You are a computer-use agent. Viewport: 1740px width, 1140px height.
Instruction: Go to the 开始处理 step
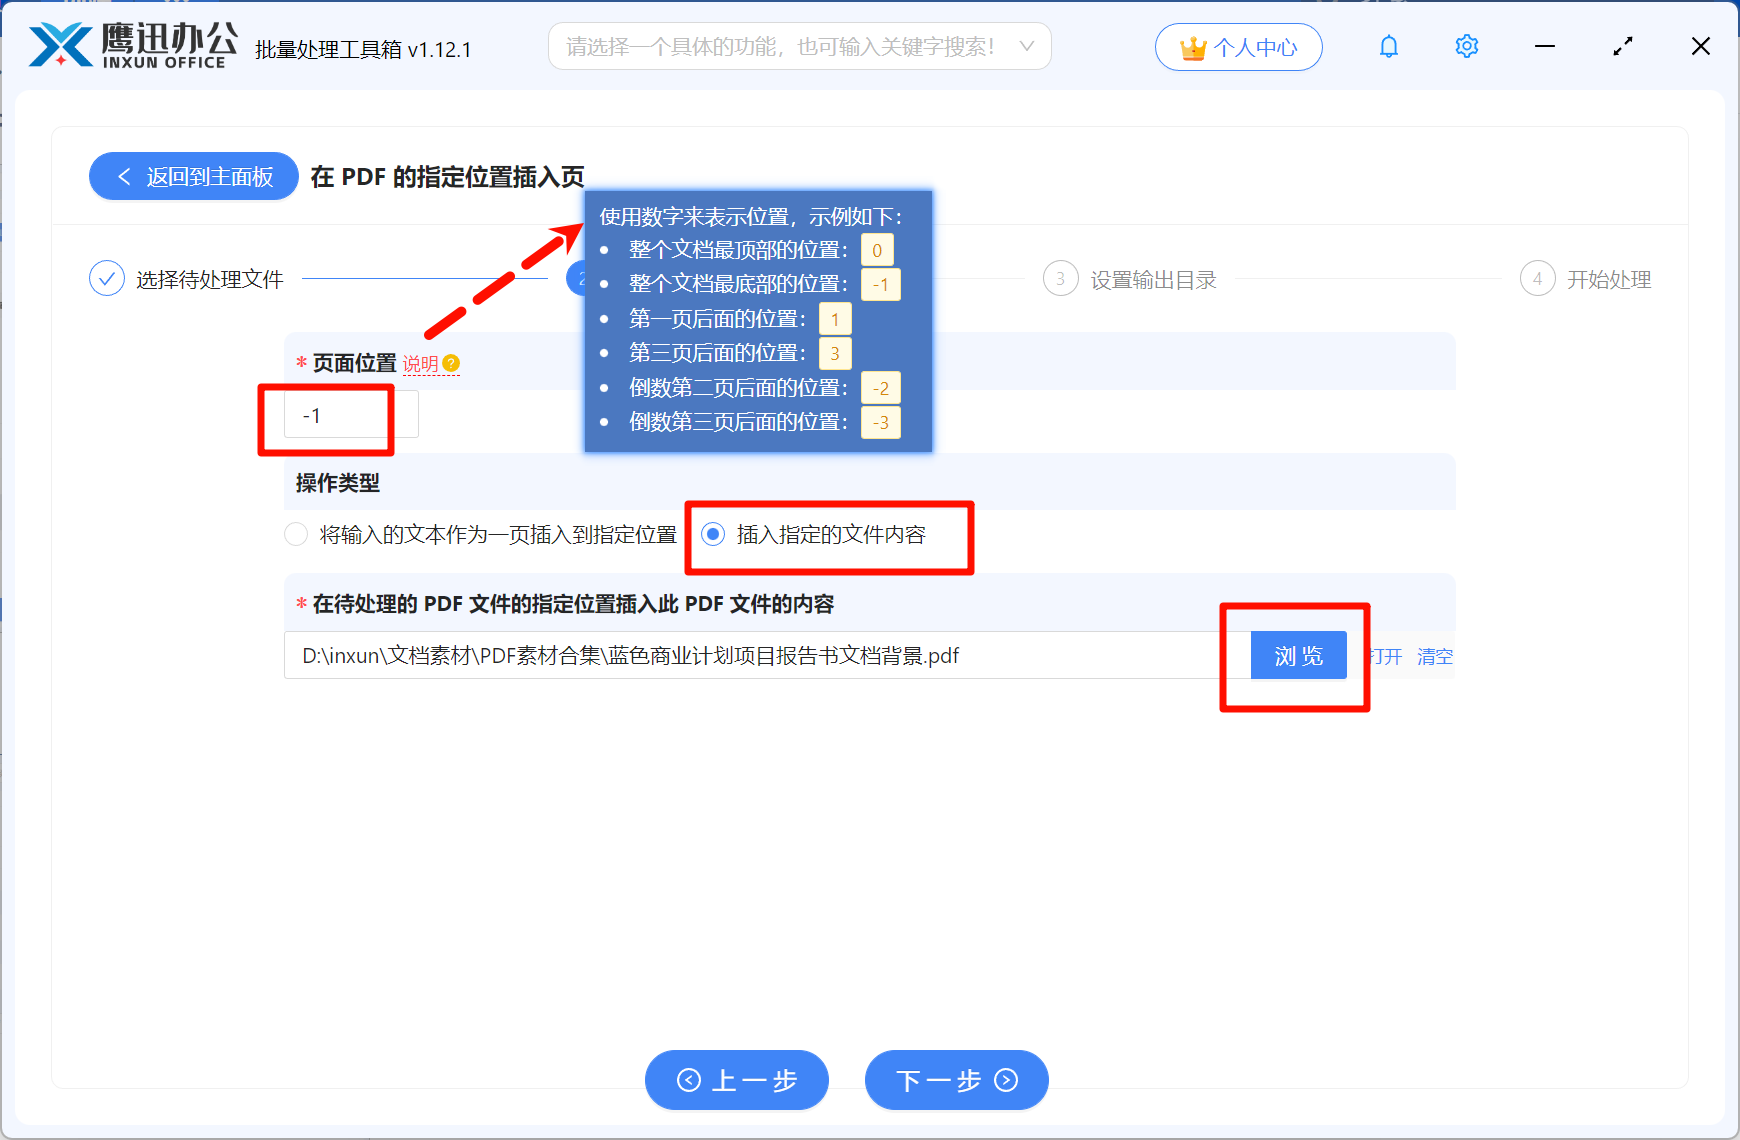[1608, 279]
